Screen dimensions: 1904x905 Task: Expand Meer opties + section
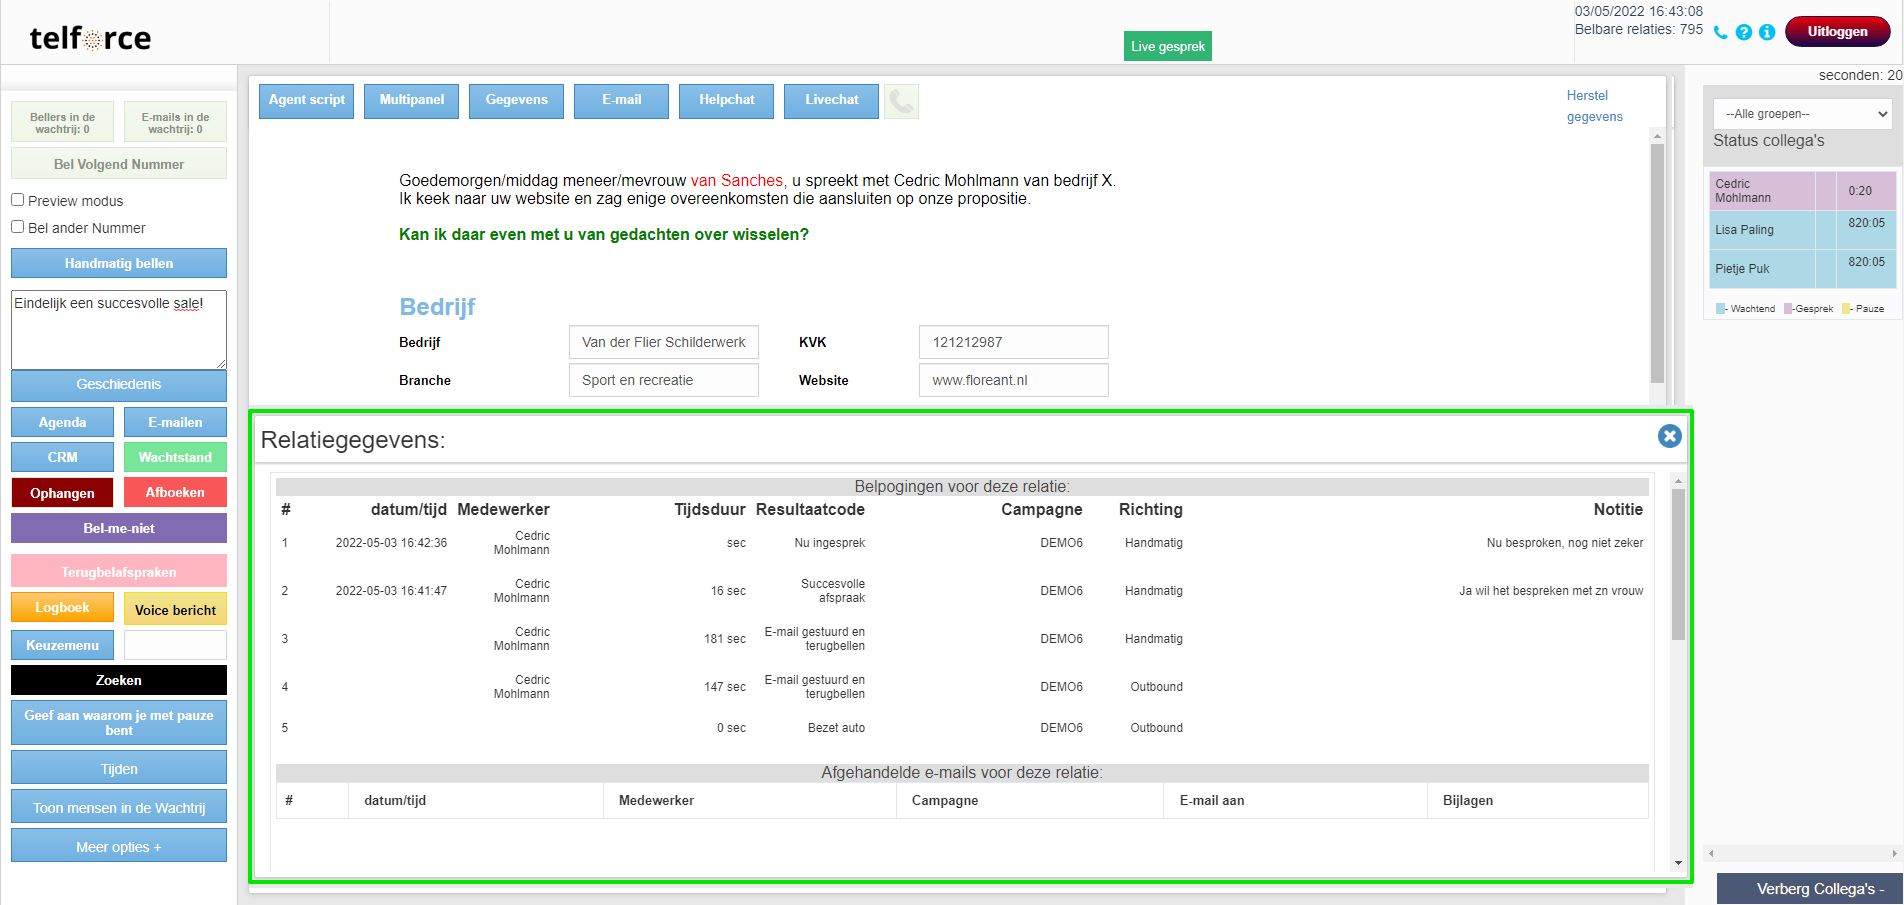coord(119,846)
